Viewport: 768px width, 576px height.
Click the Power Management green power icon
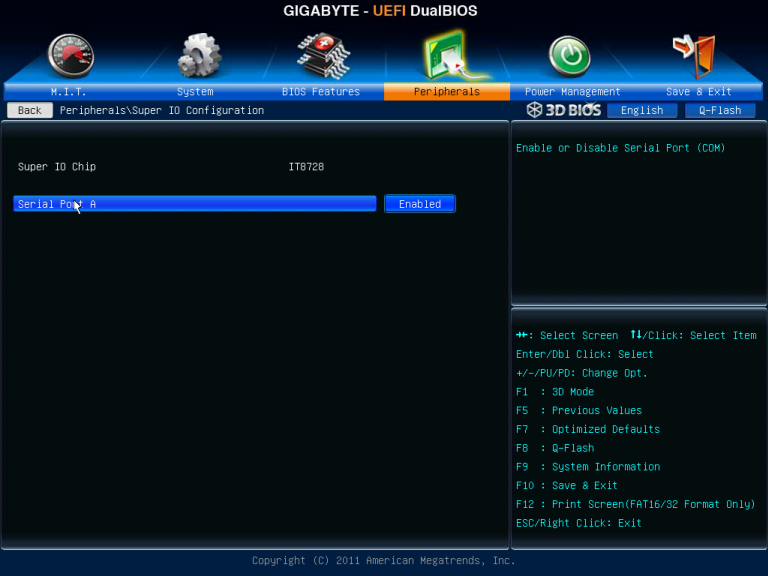point(569,56)
